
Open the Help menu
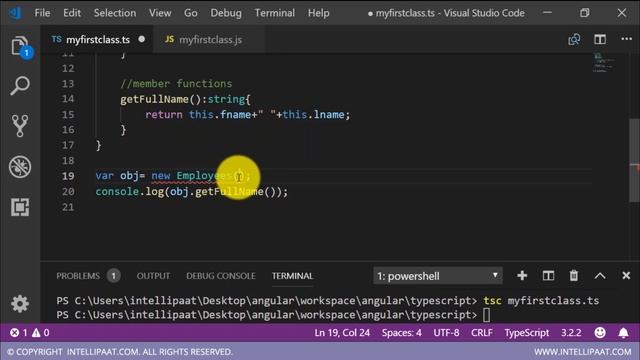point(318,13)
